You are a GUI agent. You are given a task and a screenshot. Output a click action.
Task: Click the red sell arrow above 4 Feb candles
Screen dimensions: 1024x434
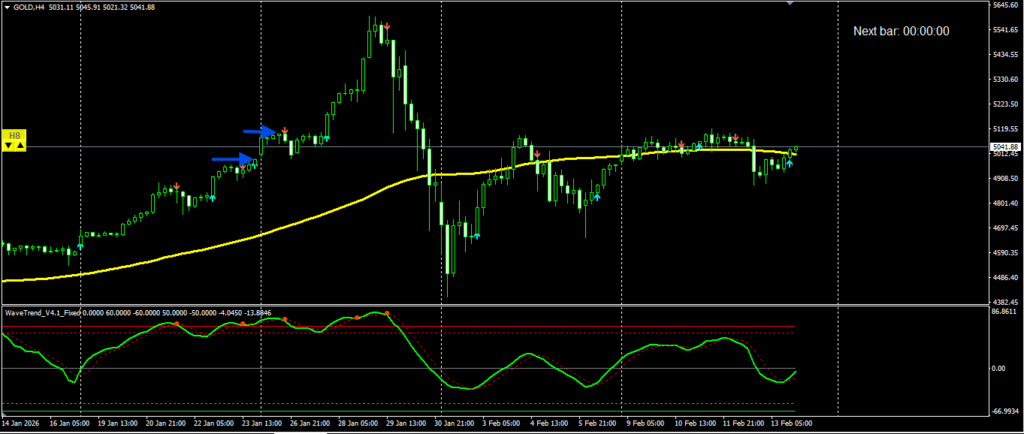click(536, 154)
